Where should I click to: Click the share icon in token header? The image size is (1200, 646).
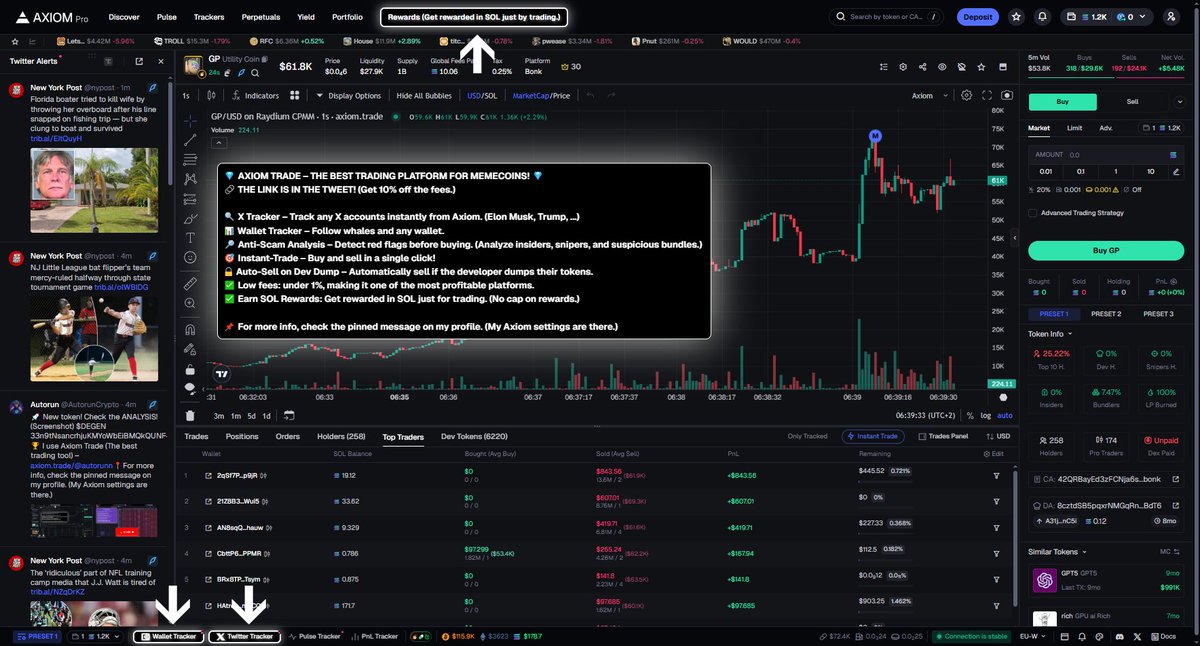(921, 66)
